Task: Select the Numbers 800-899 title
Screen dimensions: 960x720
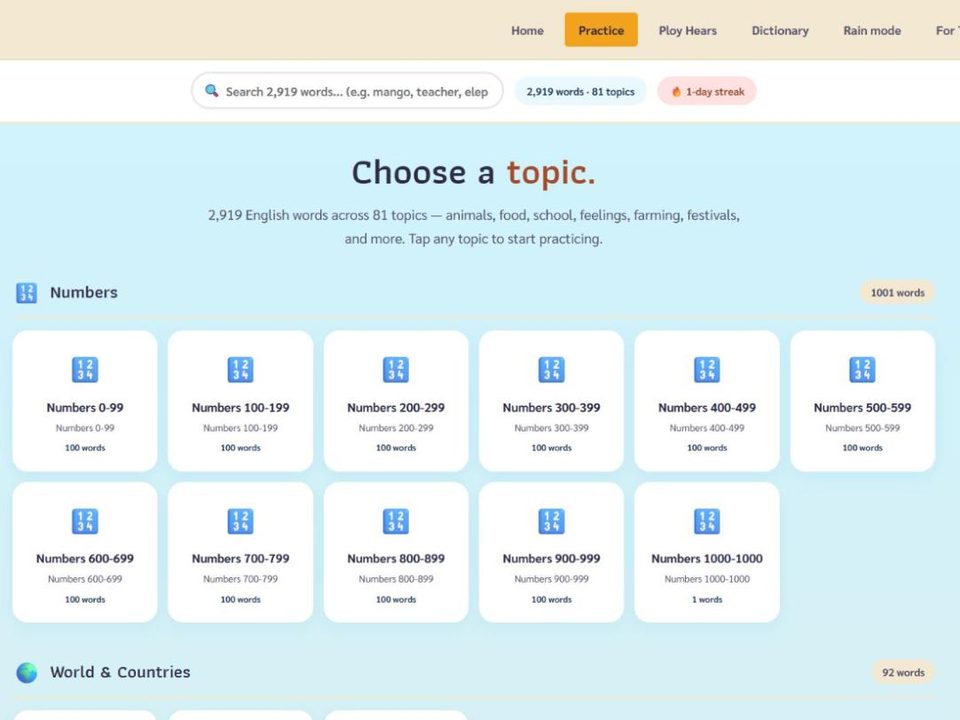Action: click(x=396, y=559)
